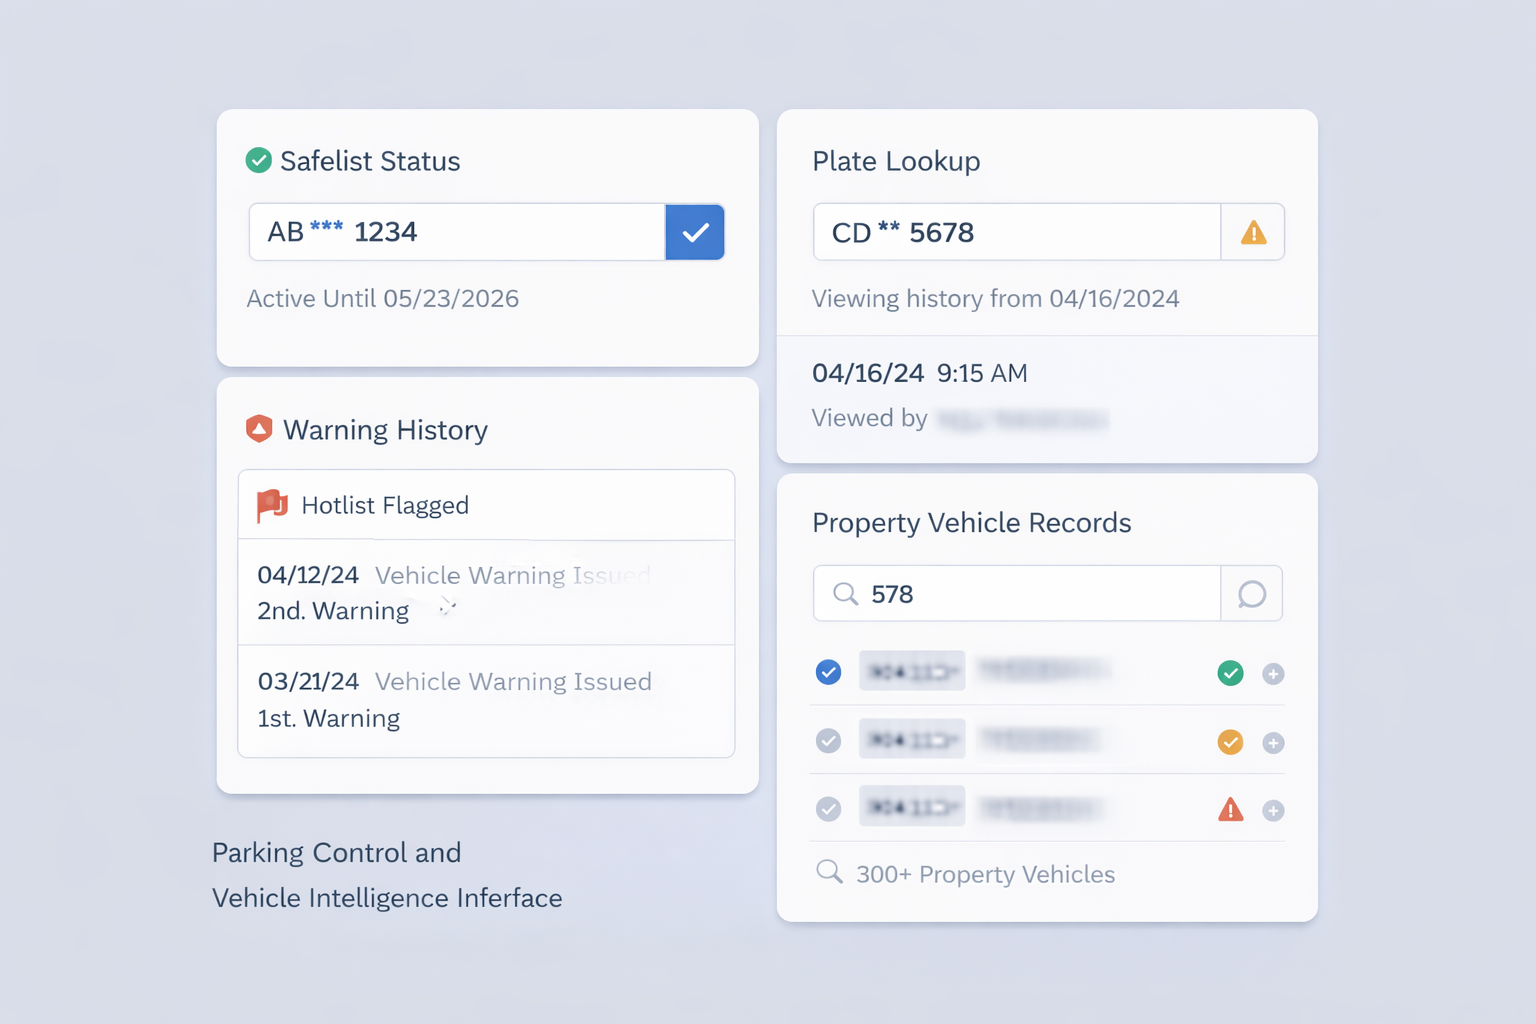
Task: Expand details for the first vehicle using its plus icon
Action: tap(1273, 673)
